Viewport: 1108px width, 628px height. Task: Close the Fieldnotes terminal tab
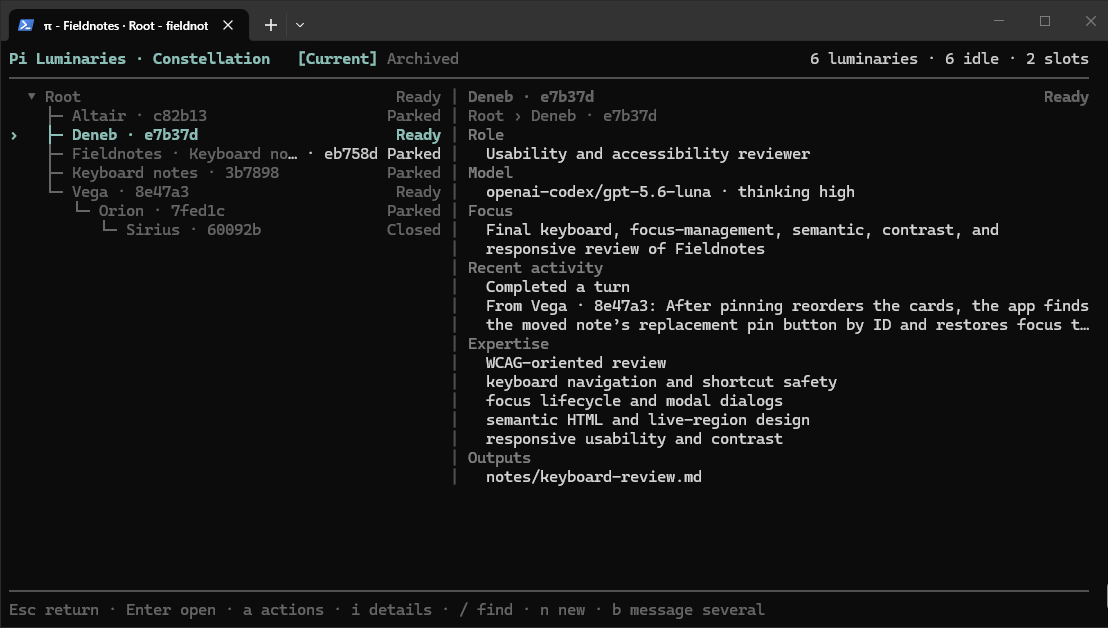(x=228, y=25)
